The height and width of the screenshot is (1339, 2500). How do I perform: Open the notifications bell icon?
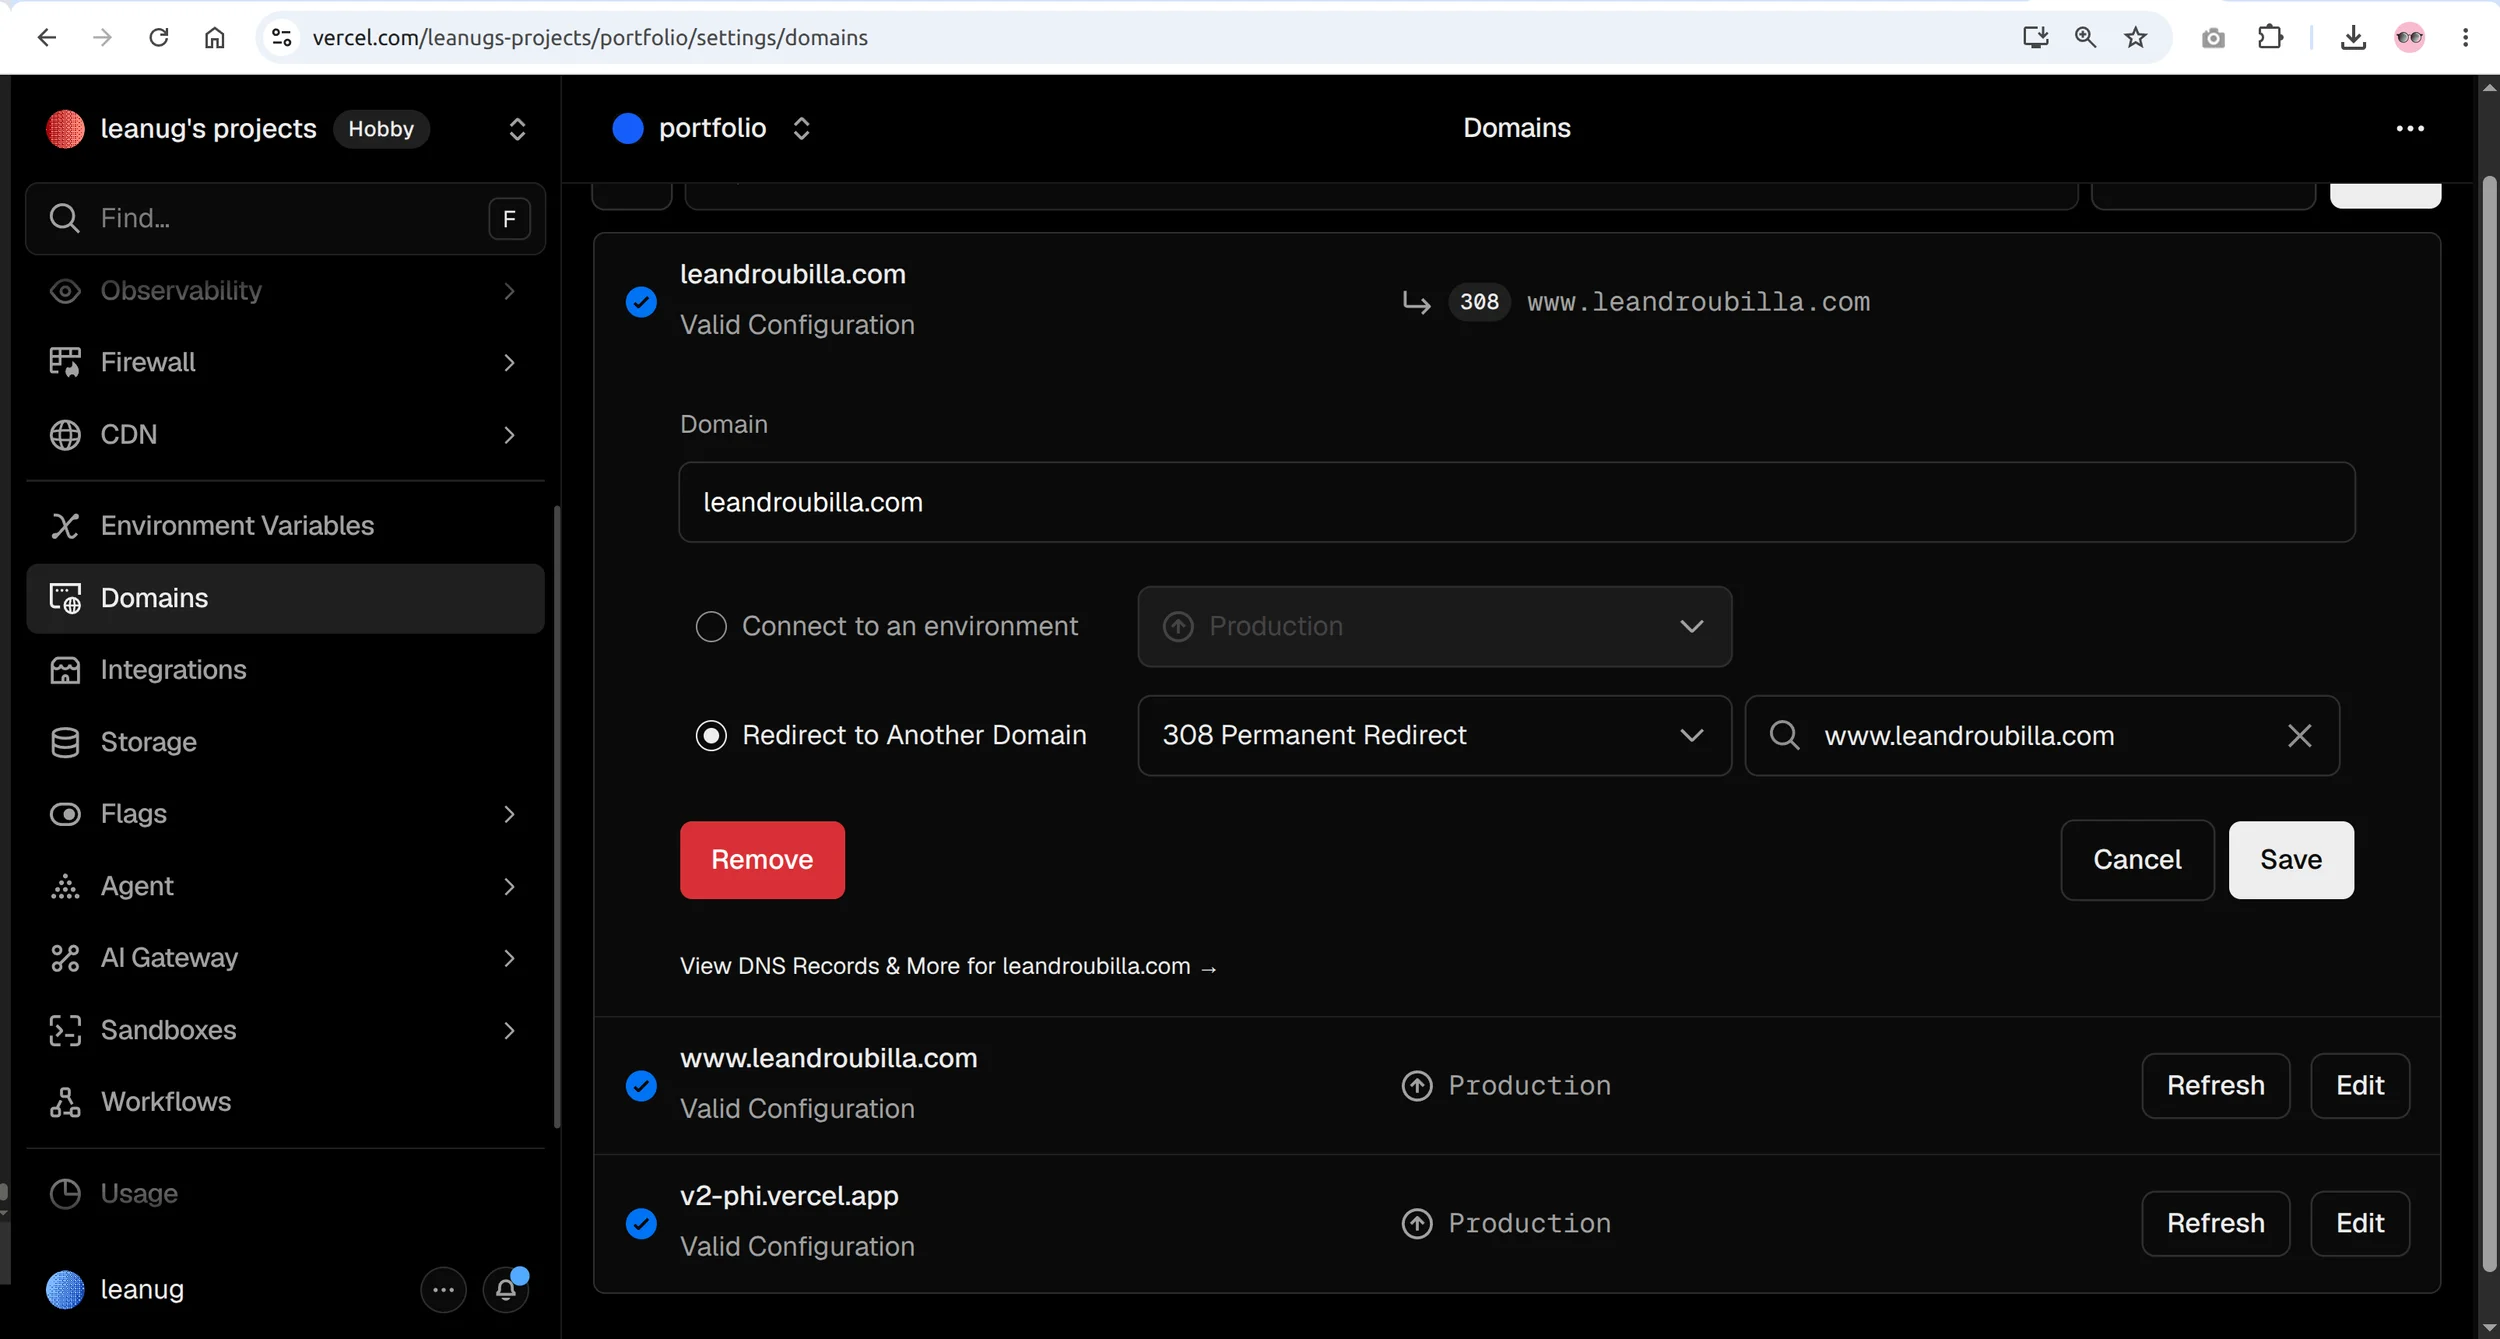pyautogui.click(x=506, y=1290)
